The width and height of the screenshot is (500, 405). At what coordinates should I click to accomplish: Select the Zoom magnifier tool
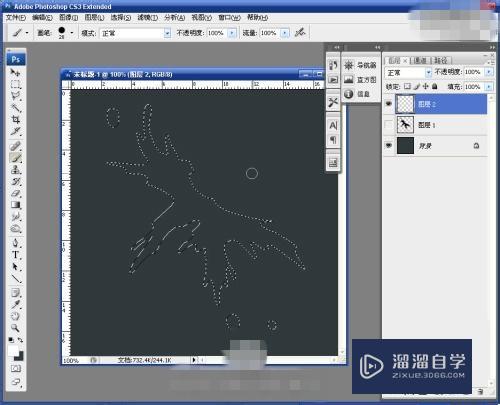click(x=15, y=328)
